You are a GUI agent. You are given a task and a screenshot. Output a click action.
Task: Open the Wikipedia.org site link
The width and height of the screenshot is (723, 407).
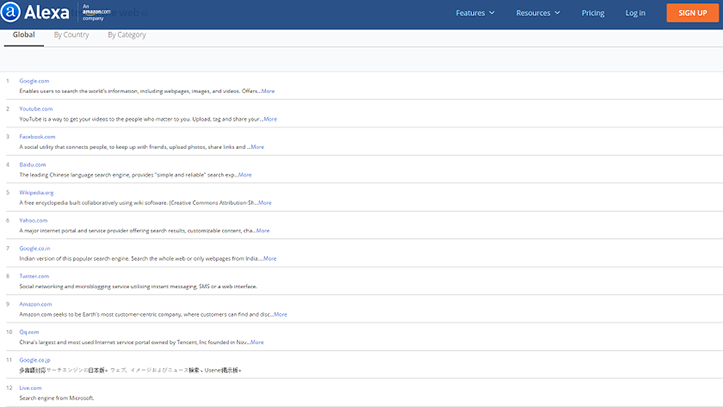[36, 193]
